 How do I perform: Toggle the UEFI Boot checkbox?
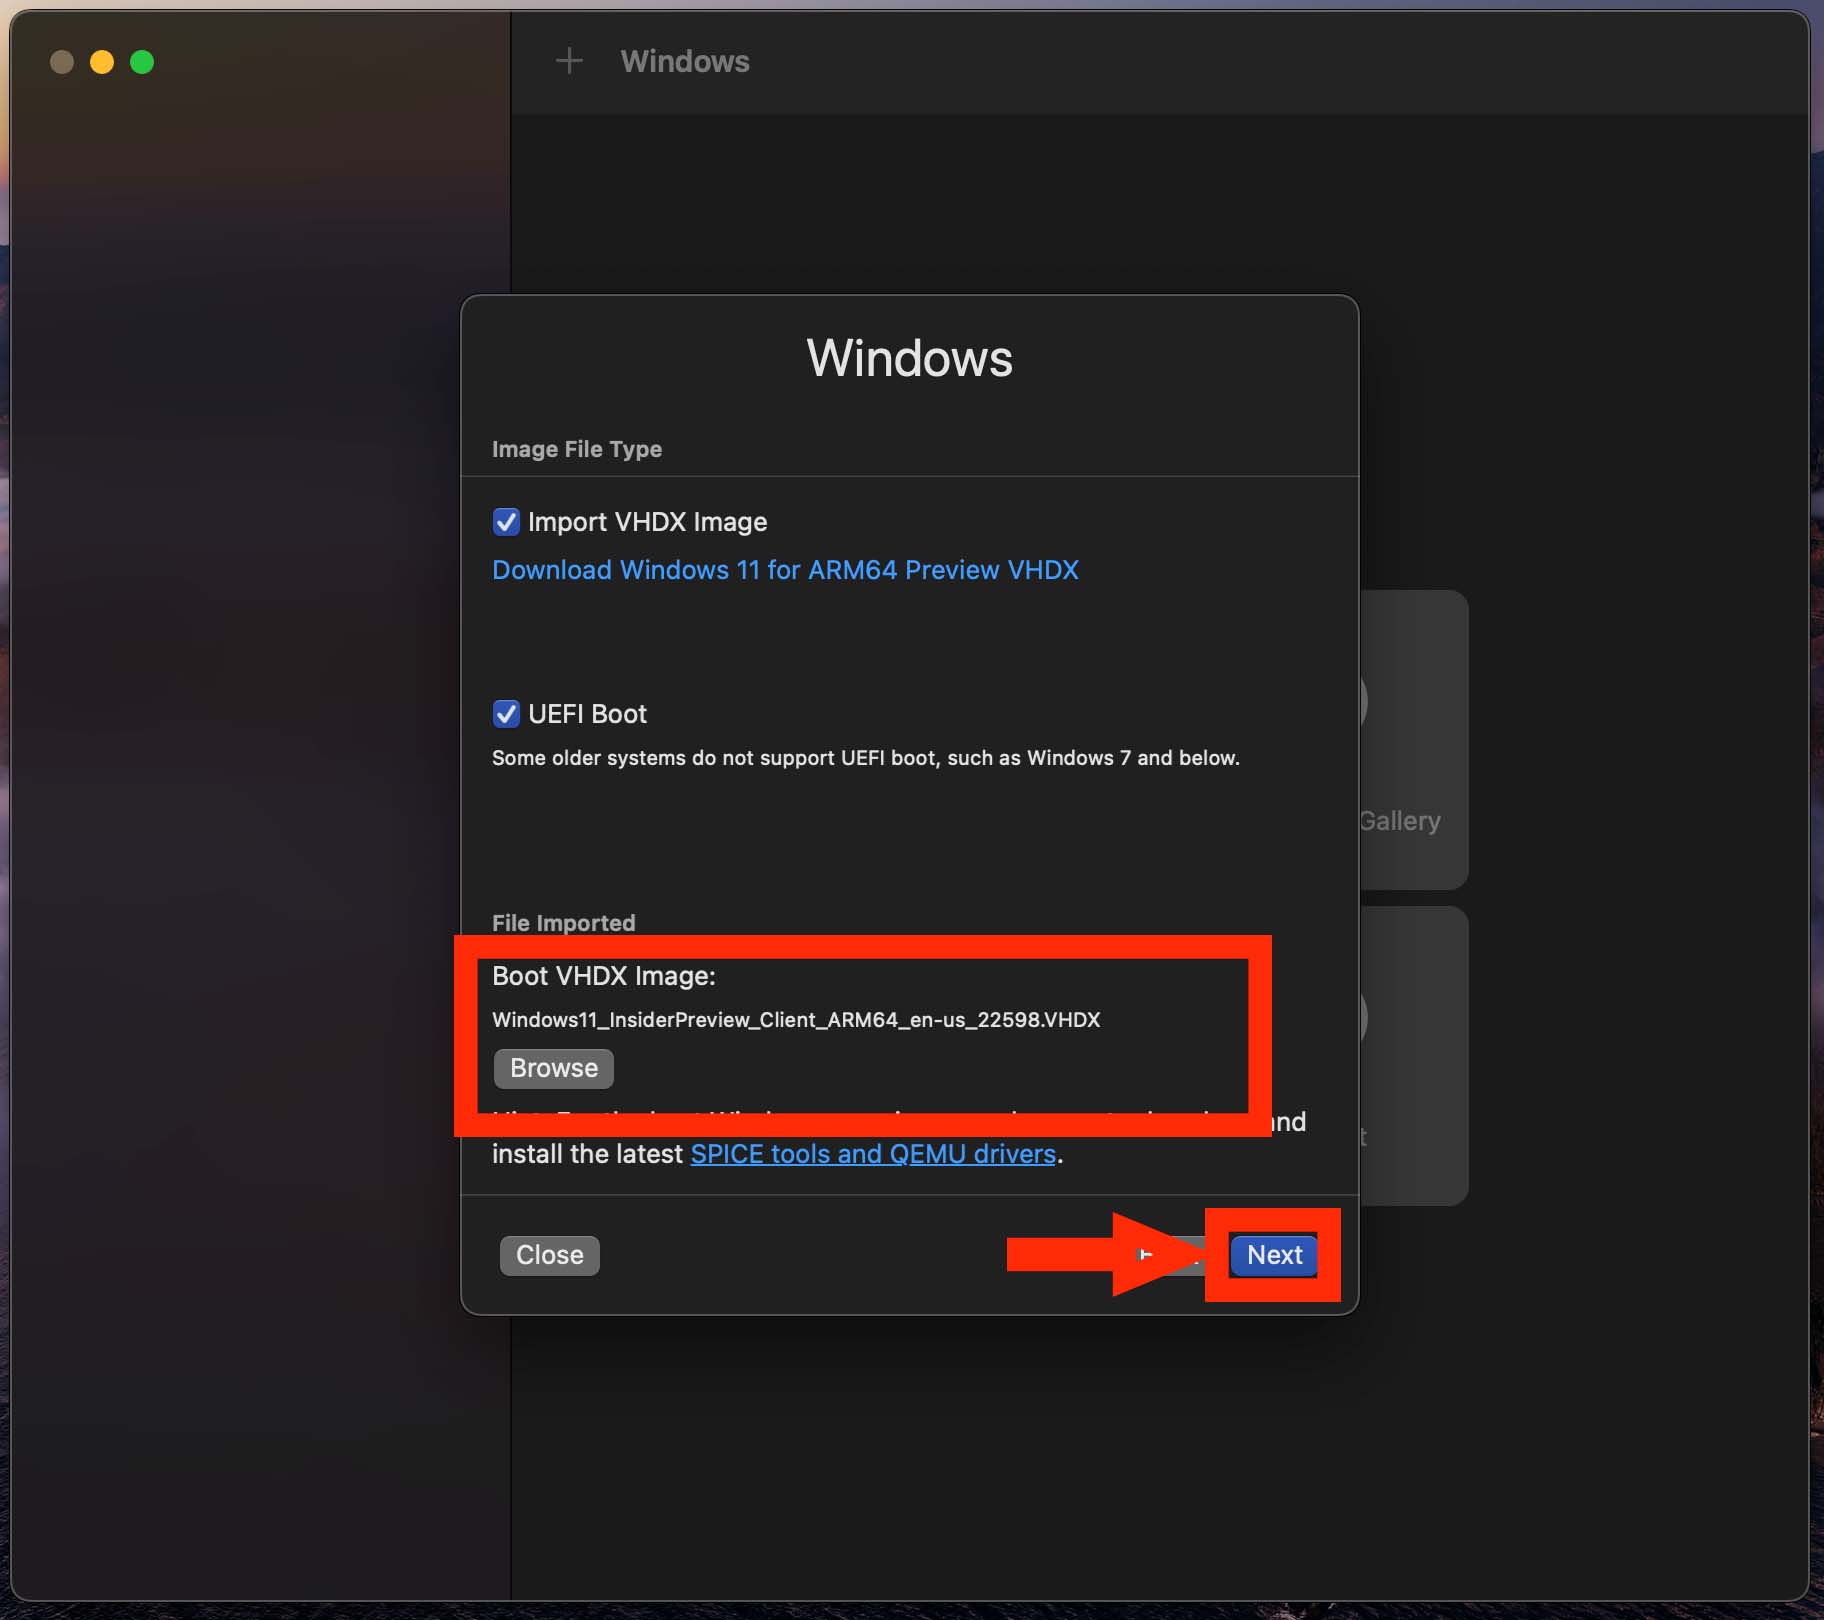point(506,714)
